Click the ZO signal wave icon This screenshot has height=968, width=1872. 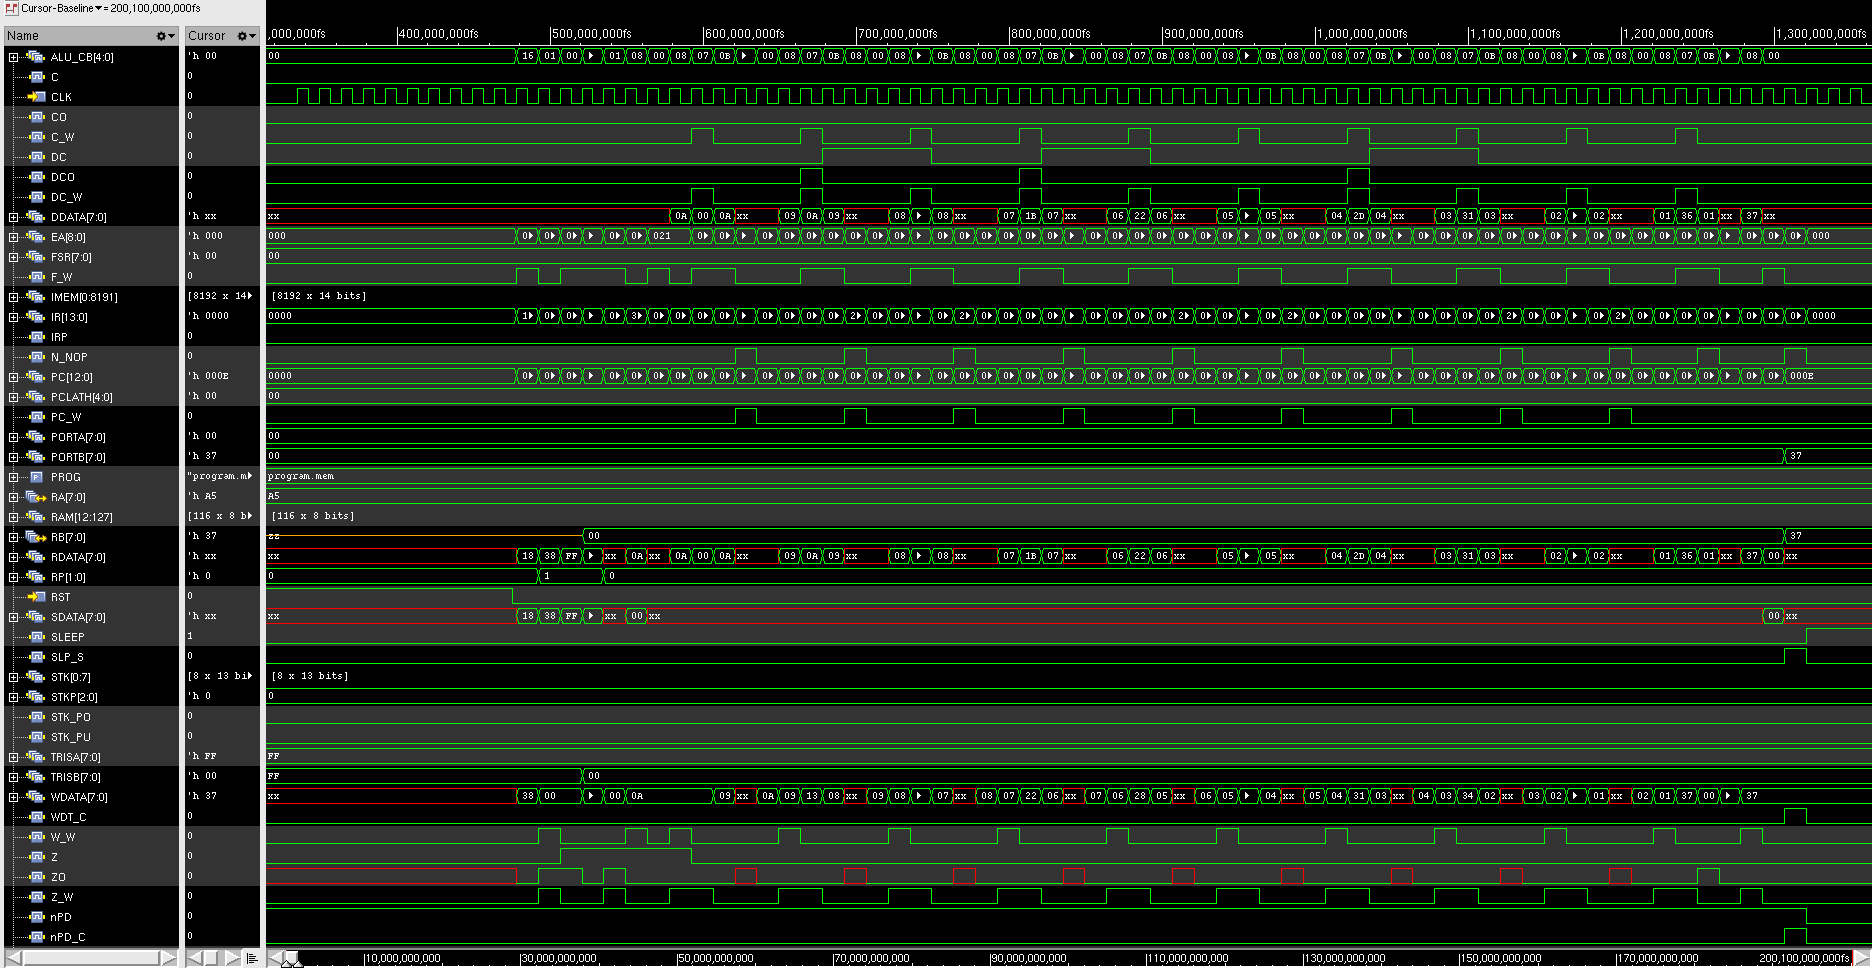(36, 877)
